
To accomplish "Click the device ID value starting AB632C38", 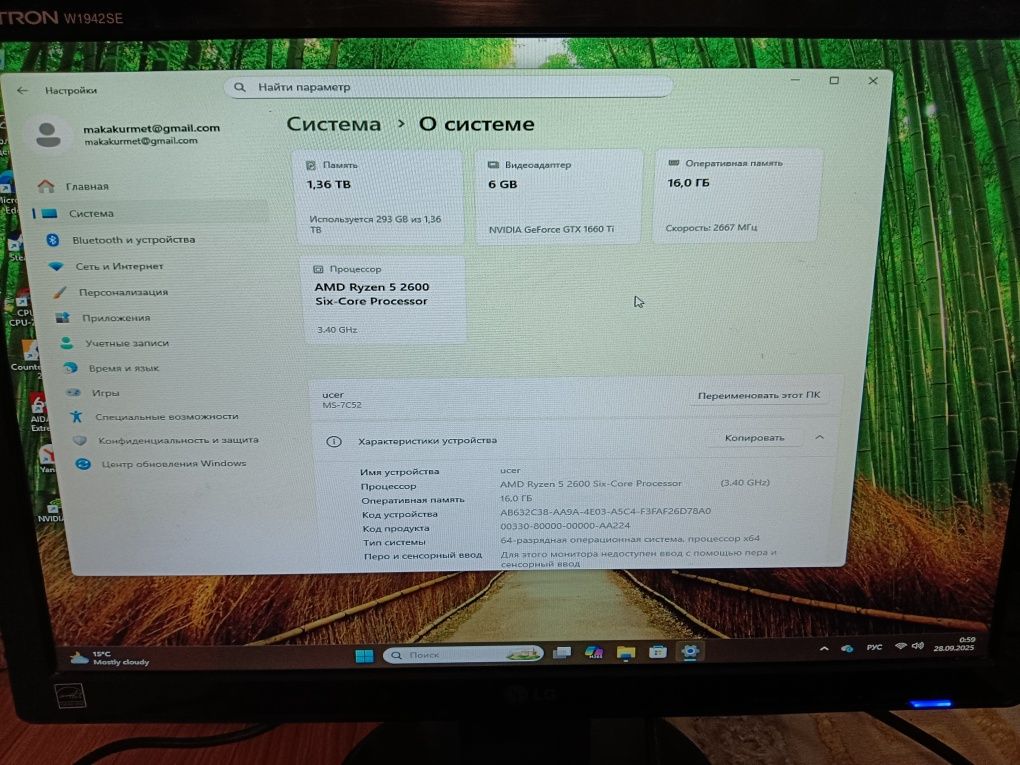I will point(606,511).
